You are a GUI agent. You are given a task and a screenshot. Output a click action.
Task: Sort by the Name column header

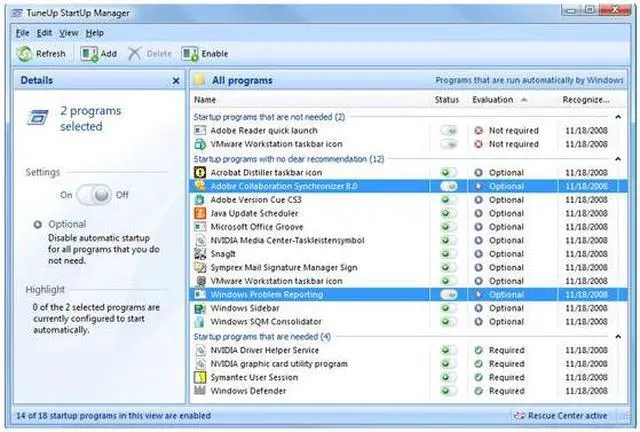205,100
